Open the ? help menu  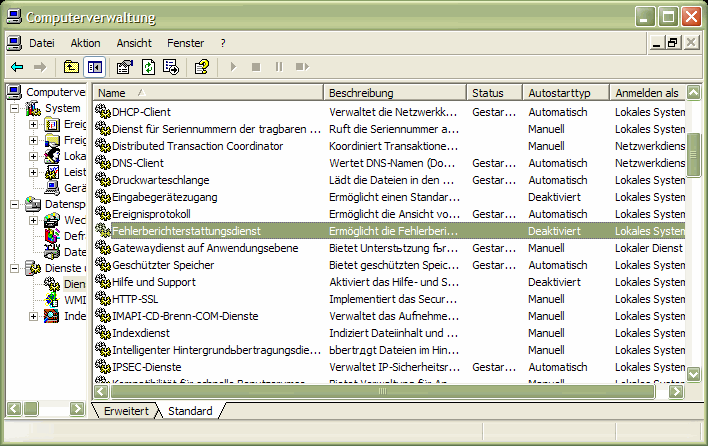tap(223, 43)
